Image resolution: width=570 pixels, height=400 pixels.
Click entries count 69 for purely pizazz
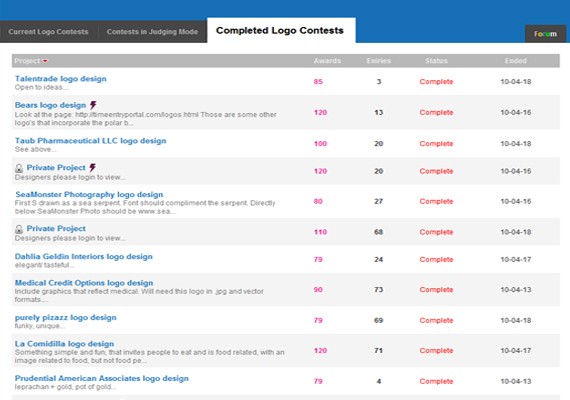click(379, 320)
